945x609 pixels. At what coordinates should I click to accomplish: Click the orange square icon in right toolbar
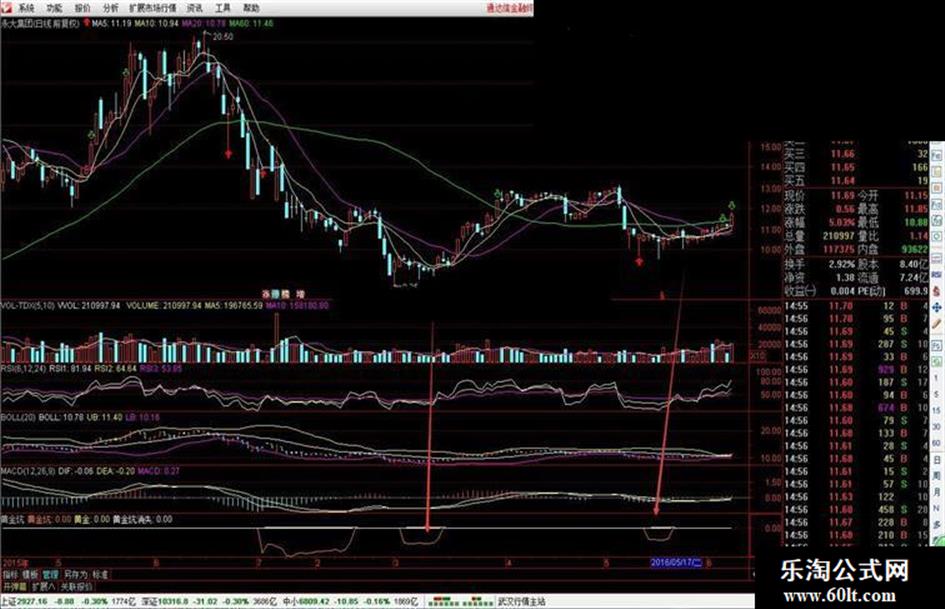pos(937,187)
